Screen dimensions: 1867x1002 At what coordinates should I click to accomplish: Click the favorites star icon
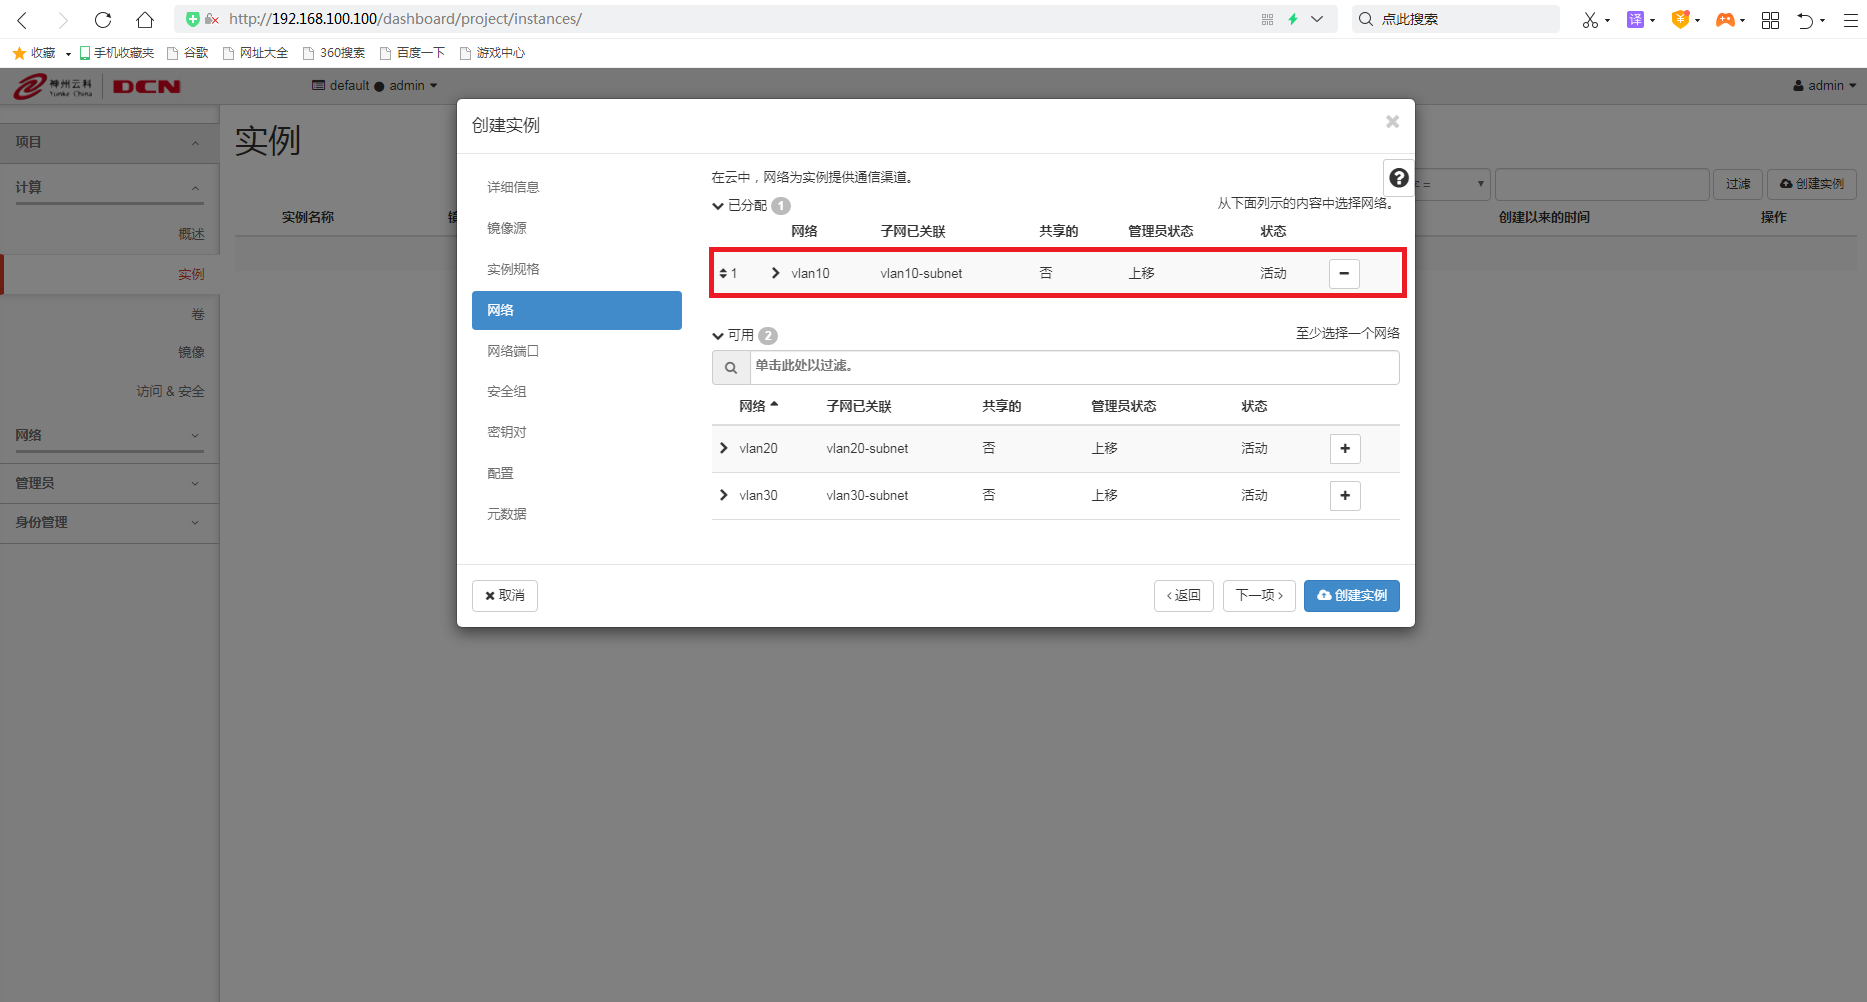pos(19,53)
